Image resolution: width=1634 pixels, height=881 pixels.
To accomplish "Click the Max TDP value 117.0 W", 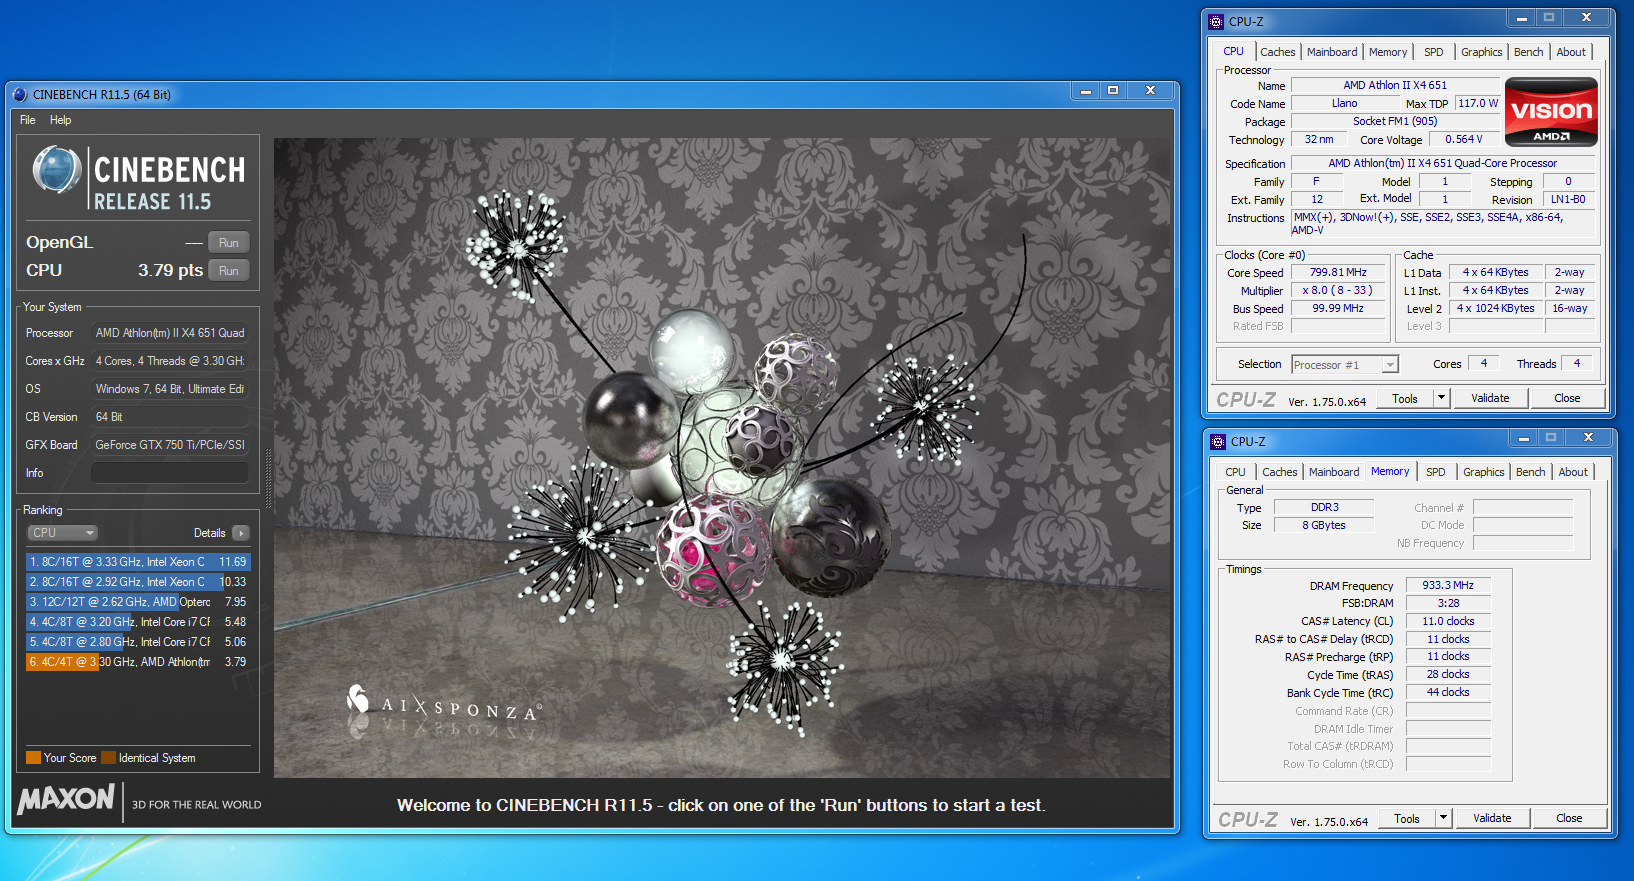I will click(x=1477, y=104).
